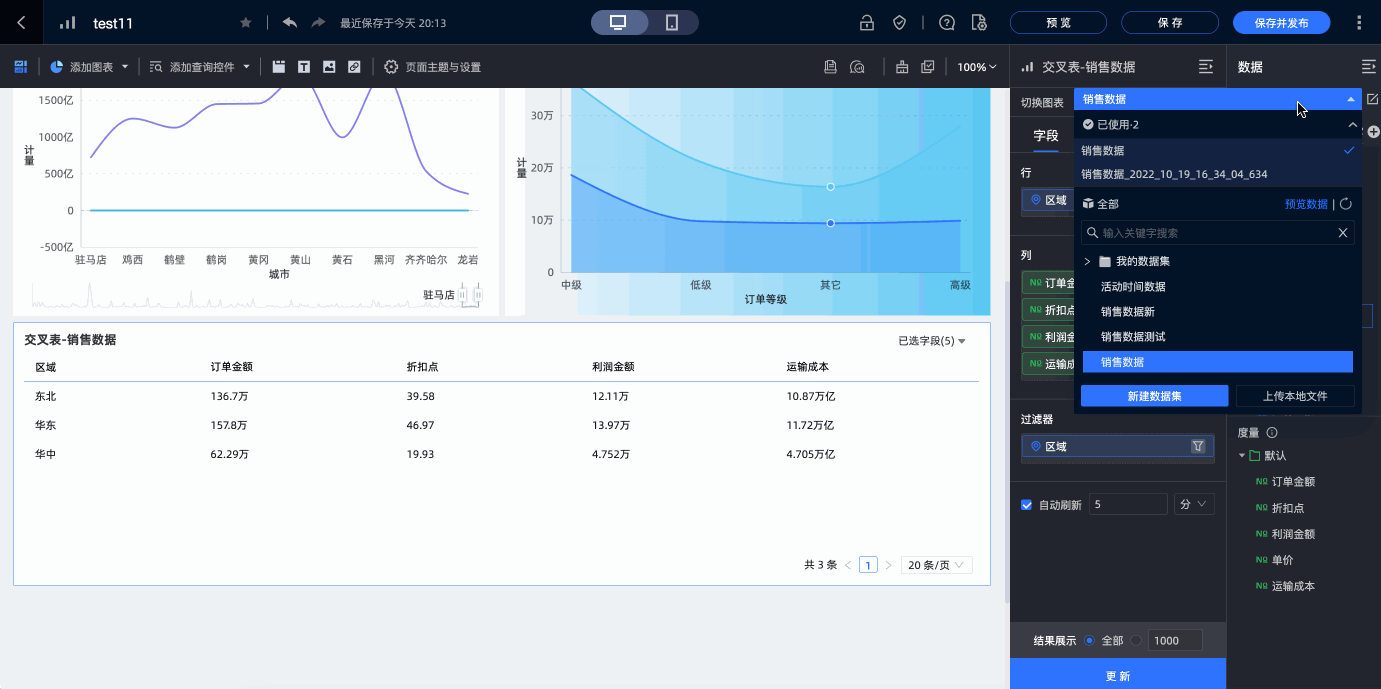Click the 预览数据 link
The image size is (1381, 689).
(1306, 204)
